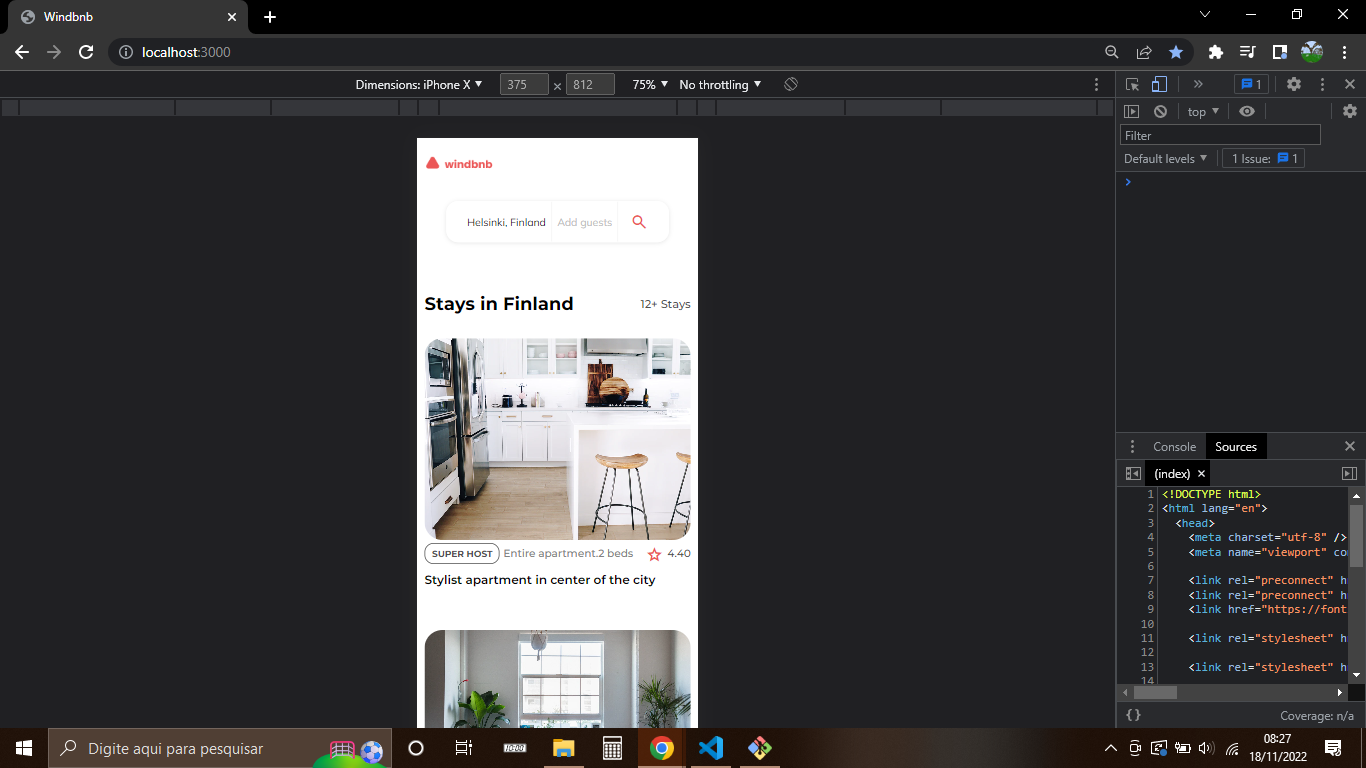Click the eye icon for live expressions
Screen dimensions: 1366x768
pyautogui.click(x=1246, y=111)
